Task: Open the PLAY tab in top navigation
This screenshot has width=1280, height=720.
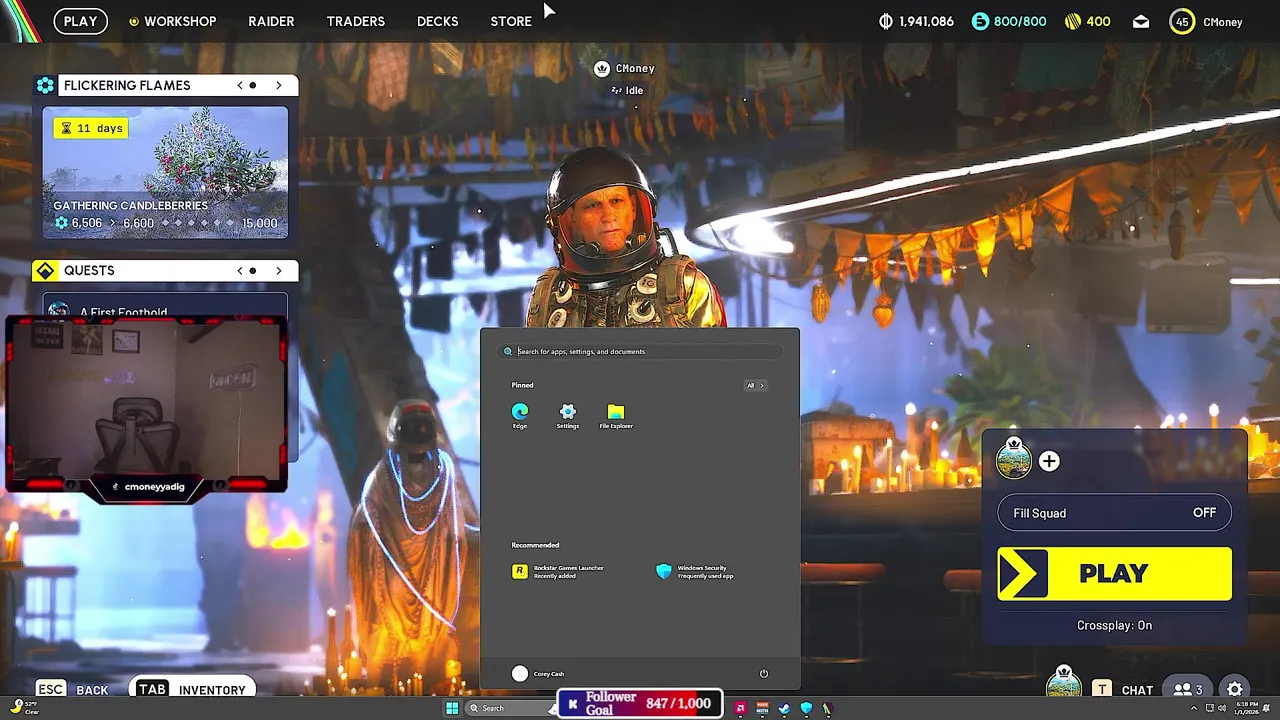Action: (x=81, y=21)
